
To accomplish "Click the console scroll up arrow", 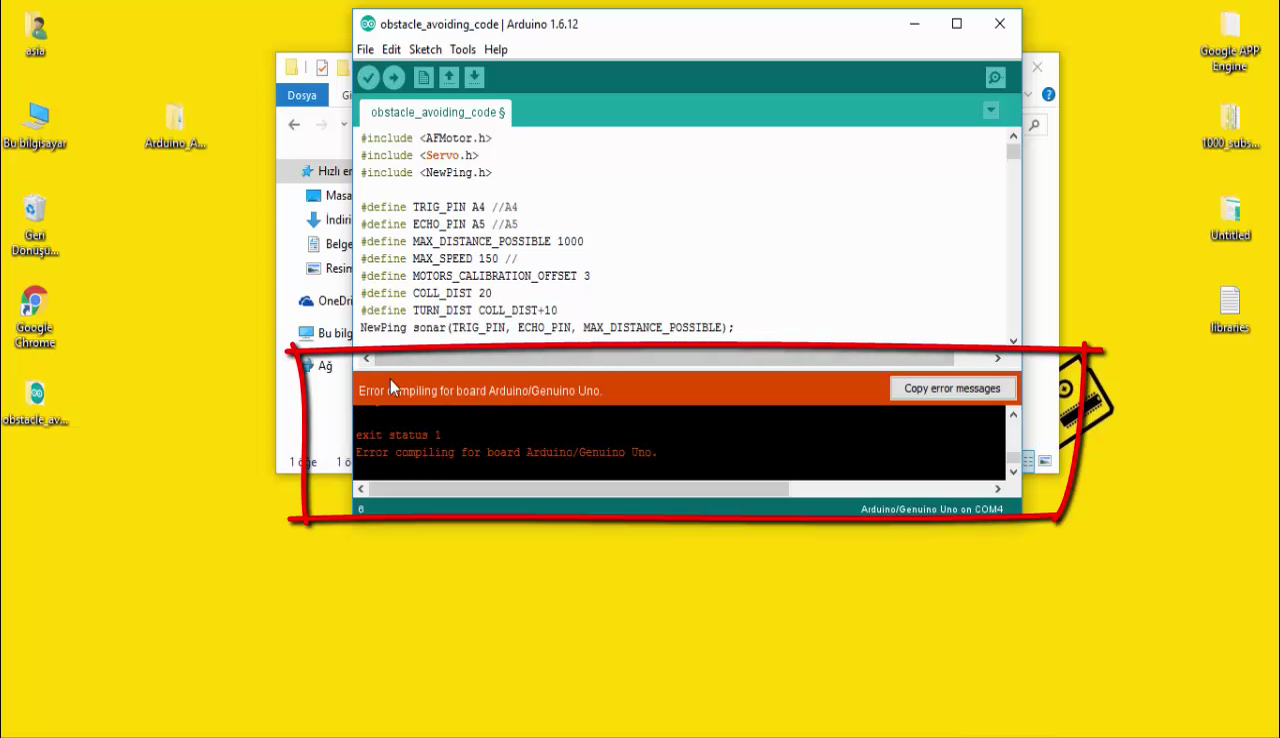I will click(1013, 413).
